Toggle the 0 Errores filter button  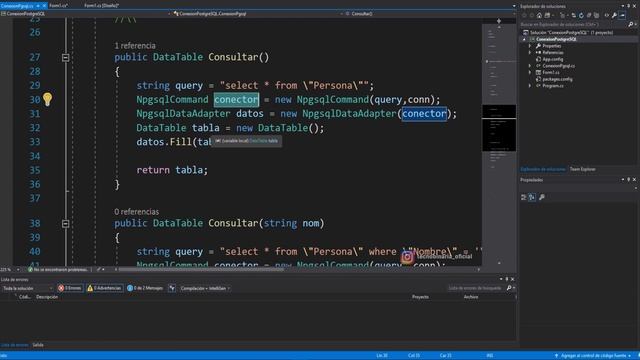[x=70, y=288]
